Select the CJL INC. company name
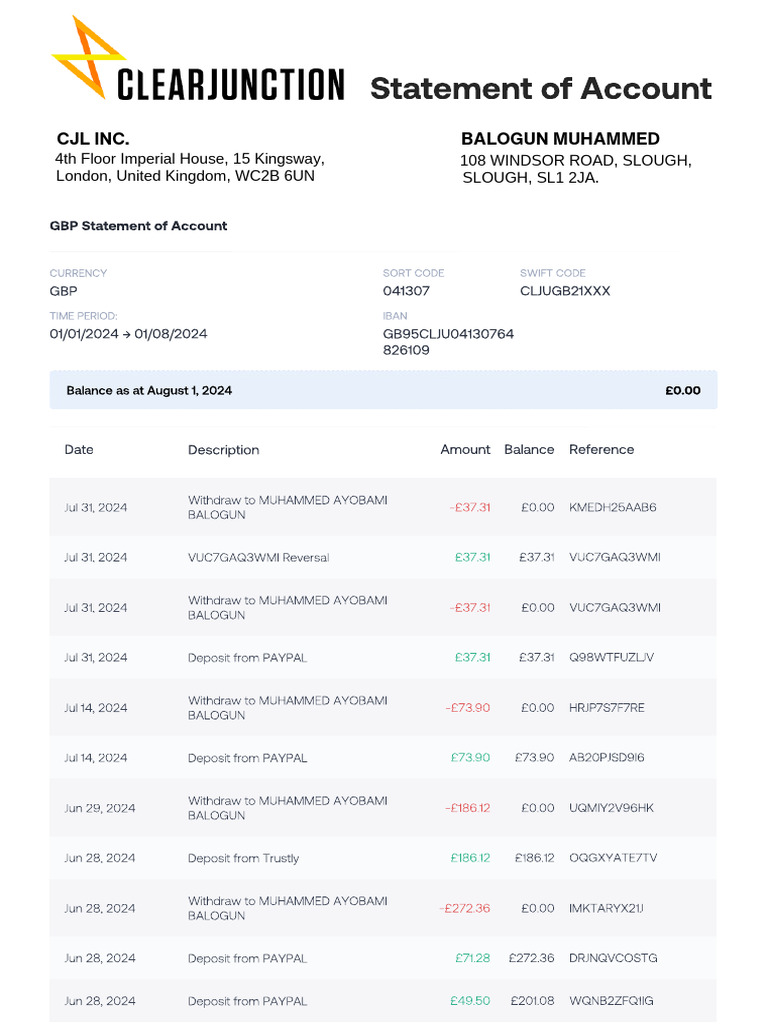Image resolution: width=768 pixels, height=1024 pixels. pos(93,139)
